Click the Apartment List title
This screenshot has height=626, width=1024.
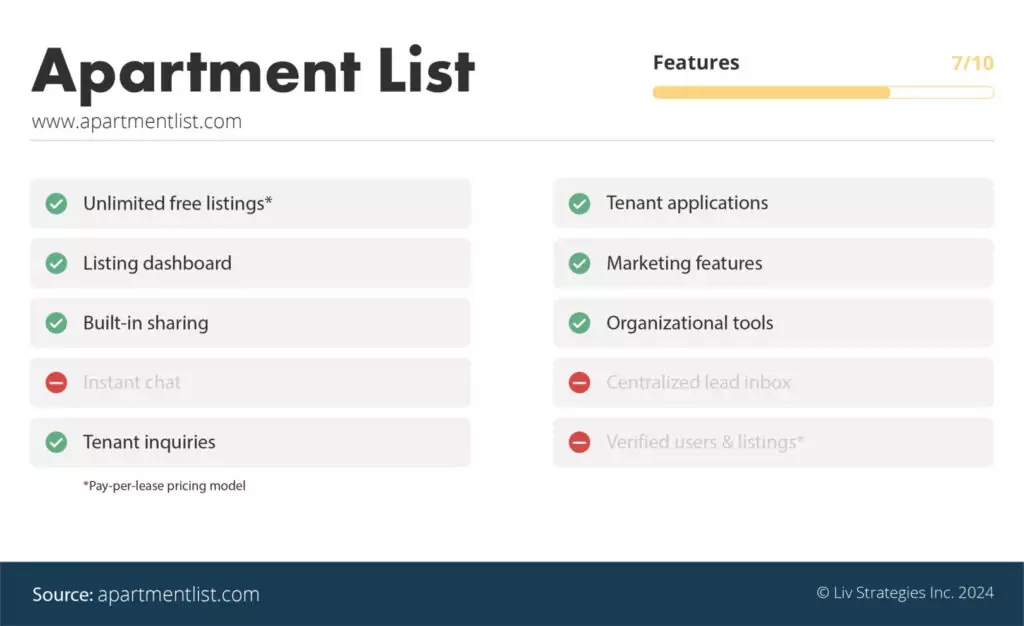point(255,70)
